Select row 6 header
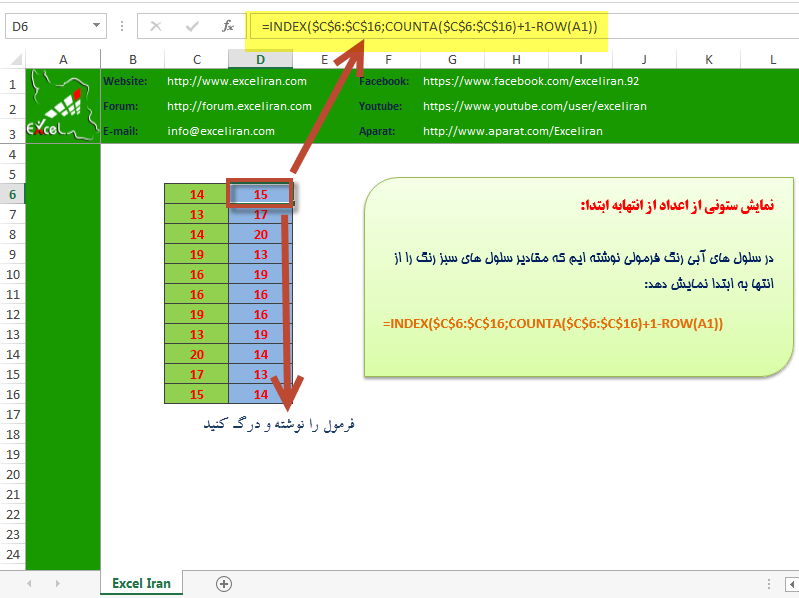 click(13, 195)
